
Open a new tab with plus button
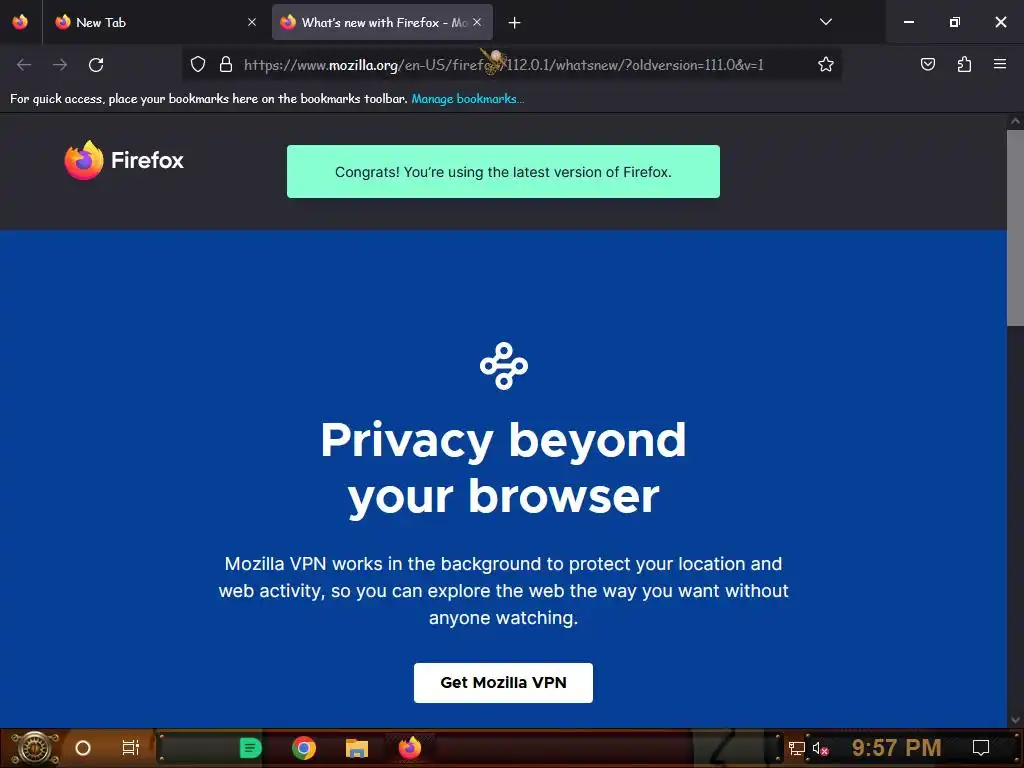point(515,23)
